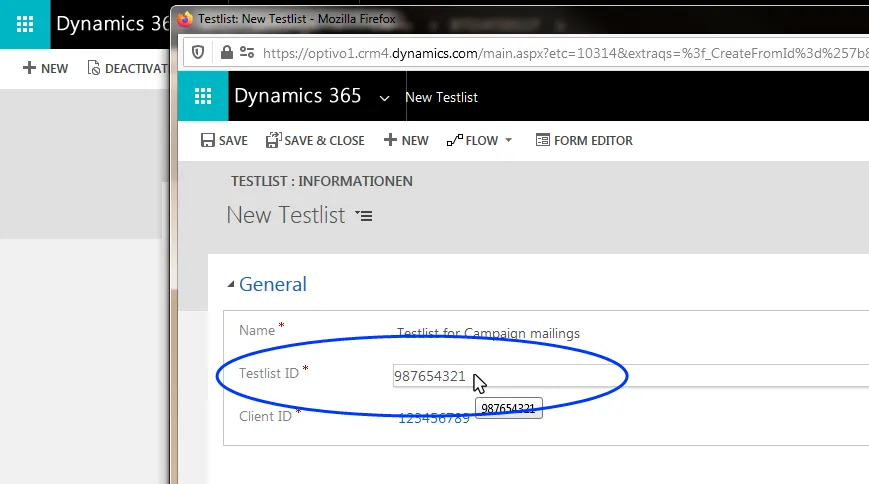Click Name field value Testlist for Campaign mailings
The width and height of the screenshot is (869, 484).
click(x=488, y=333)
